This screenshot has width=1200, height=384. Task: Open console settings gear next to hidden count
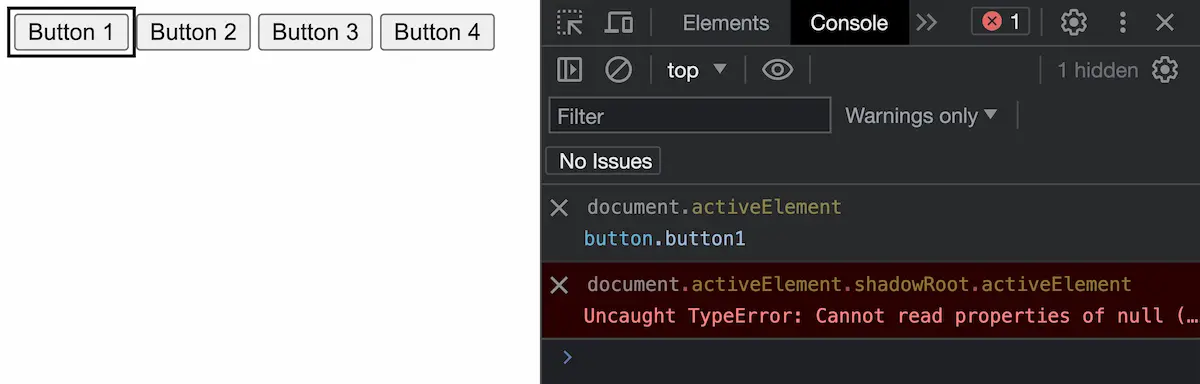pyautogui.click(x=1165, y=70)
